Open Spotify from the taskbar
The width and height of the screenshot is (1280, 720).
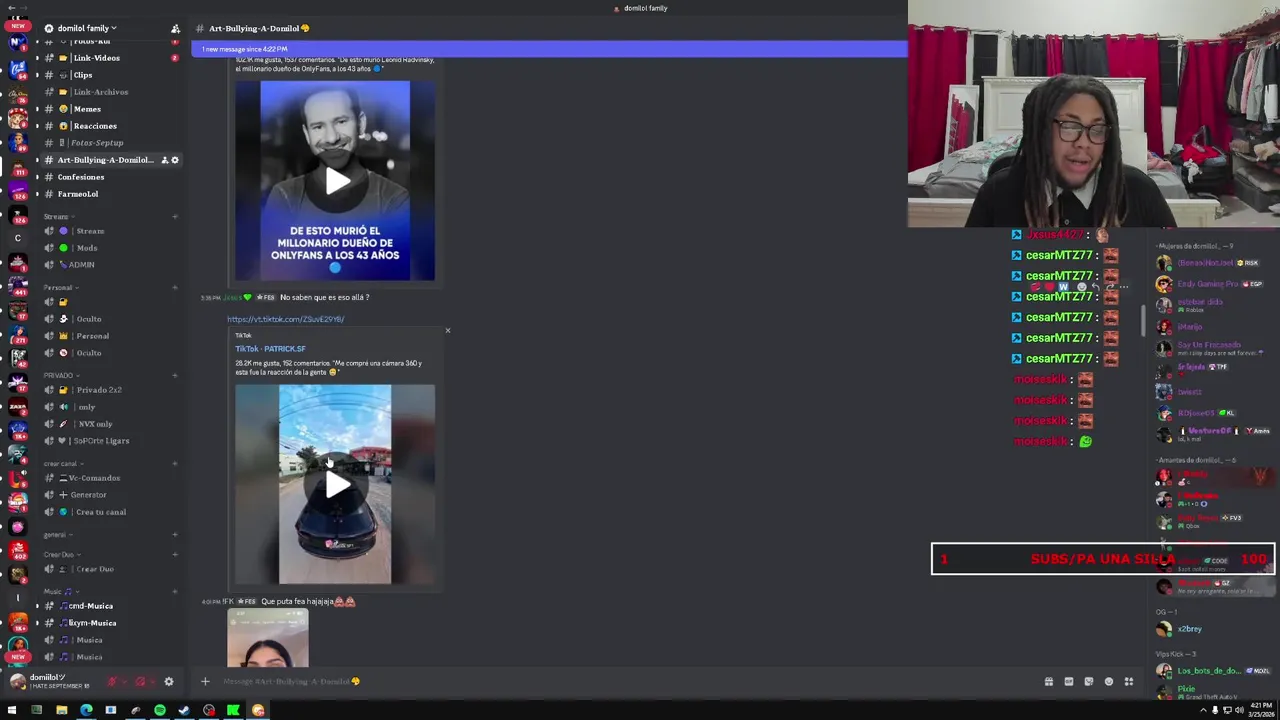[x=160, y=710]
